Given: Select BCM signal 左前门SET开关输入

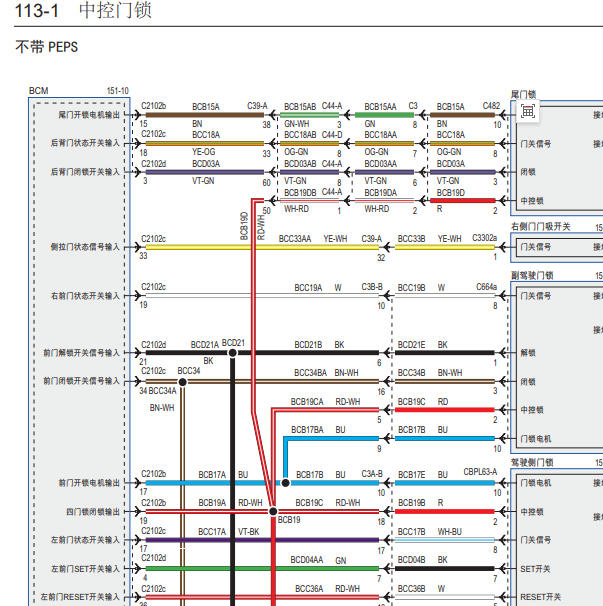Looking at the screenshot, I should click(85, 569).
